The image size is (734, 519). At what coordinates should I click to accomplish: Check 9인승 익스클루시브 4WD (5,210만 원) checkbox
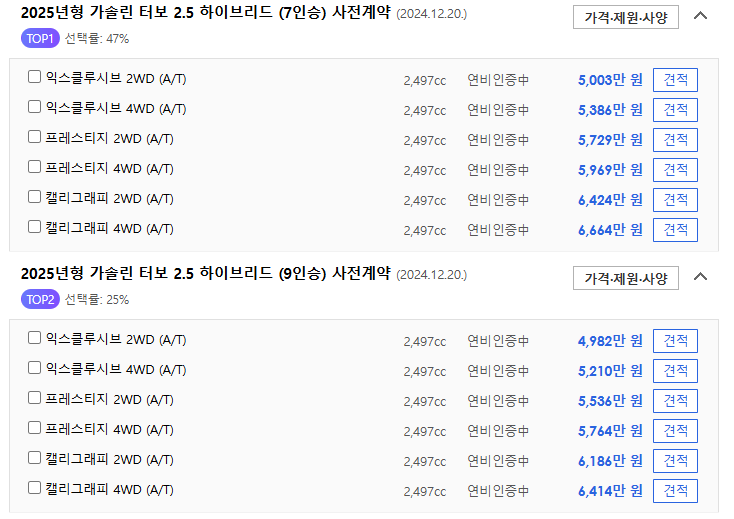(x=34, y=368)
